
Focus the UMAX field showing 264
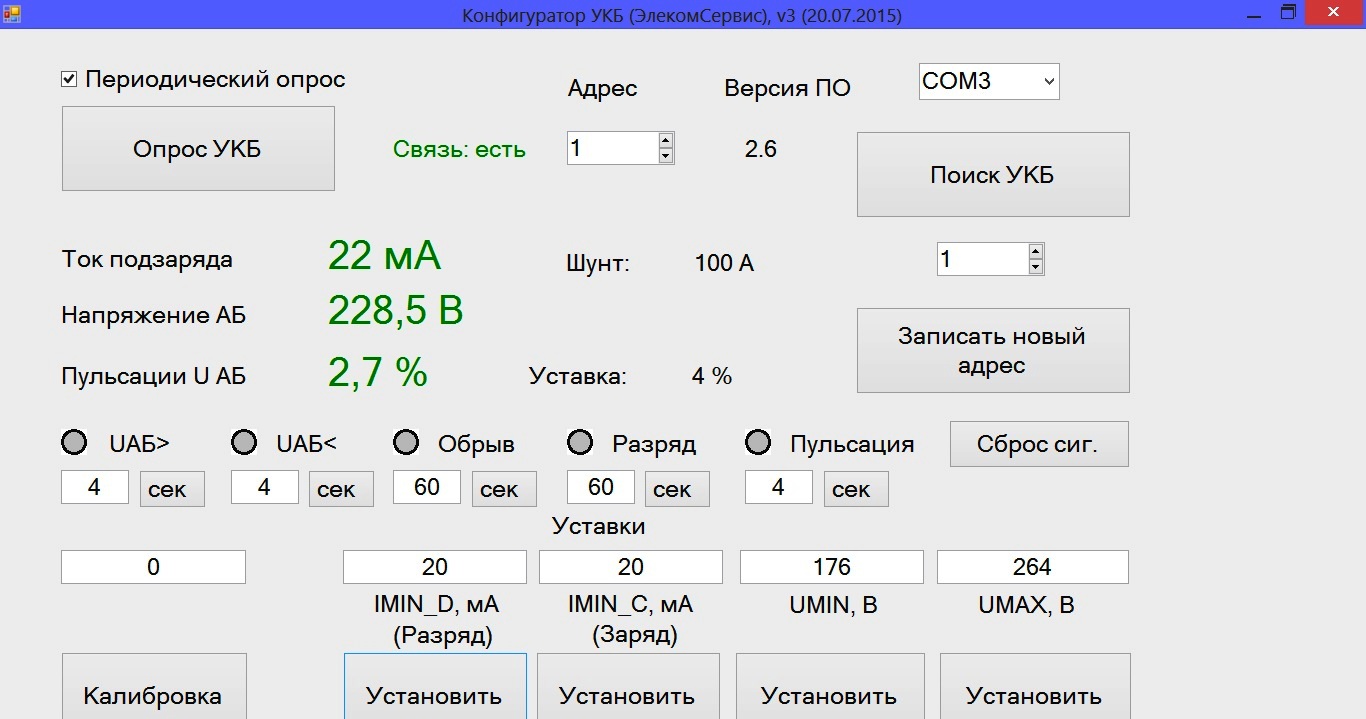click(x=1033, y=567)
